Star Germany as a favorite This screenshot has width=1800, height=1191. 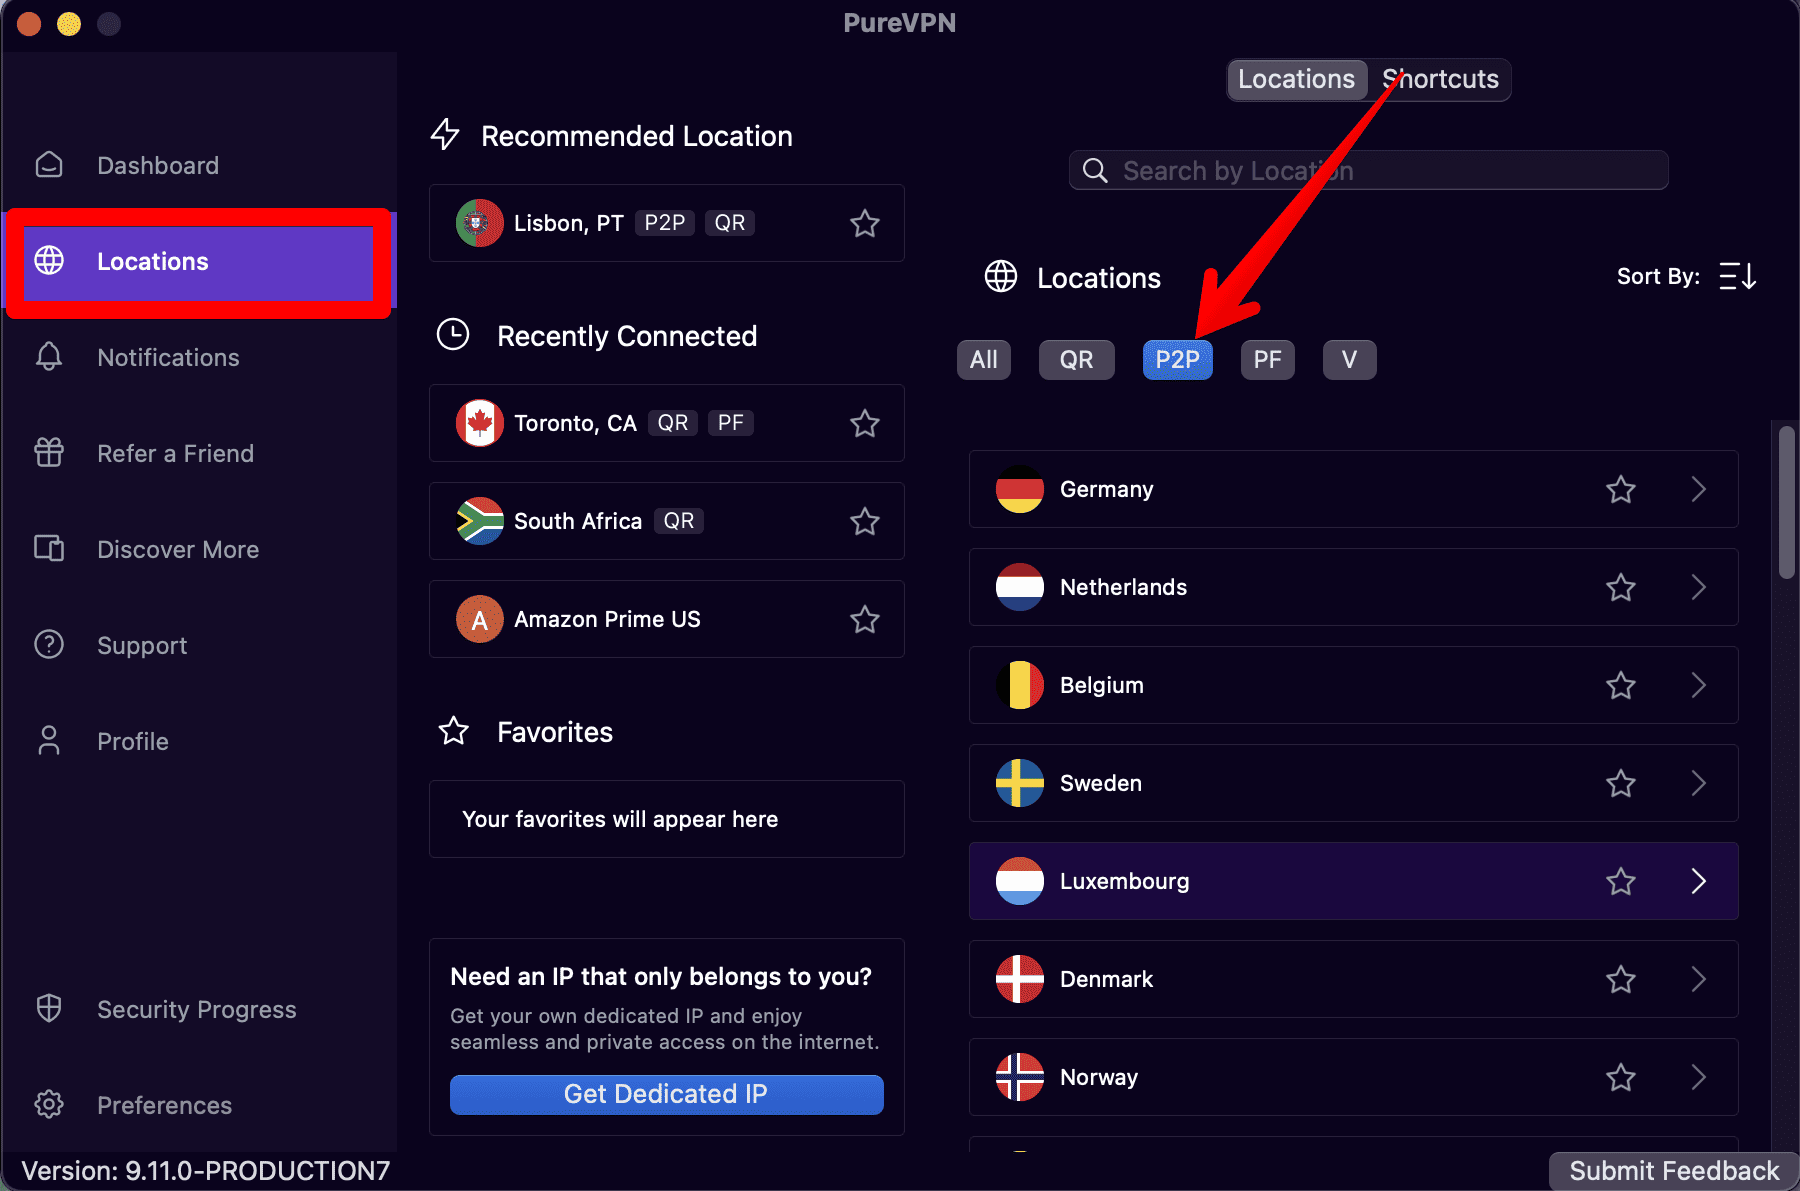(1620, 489)
